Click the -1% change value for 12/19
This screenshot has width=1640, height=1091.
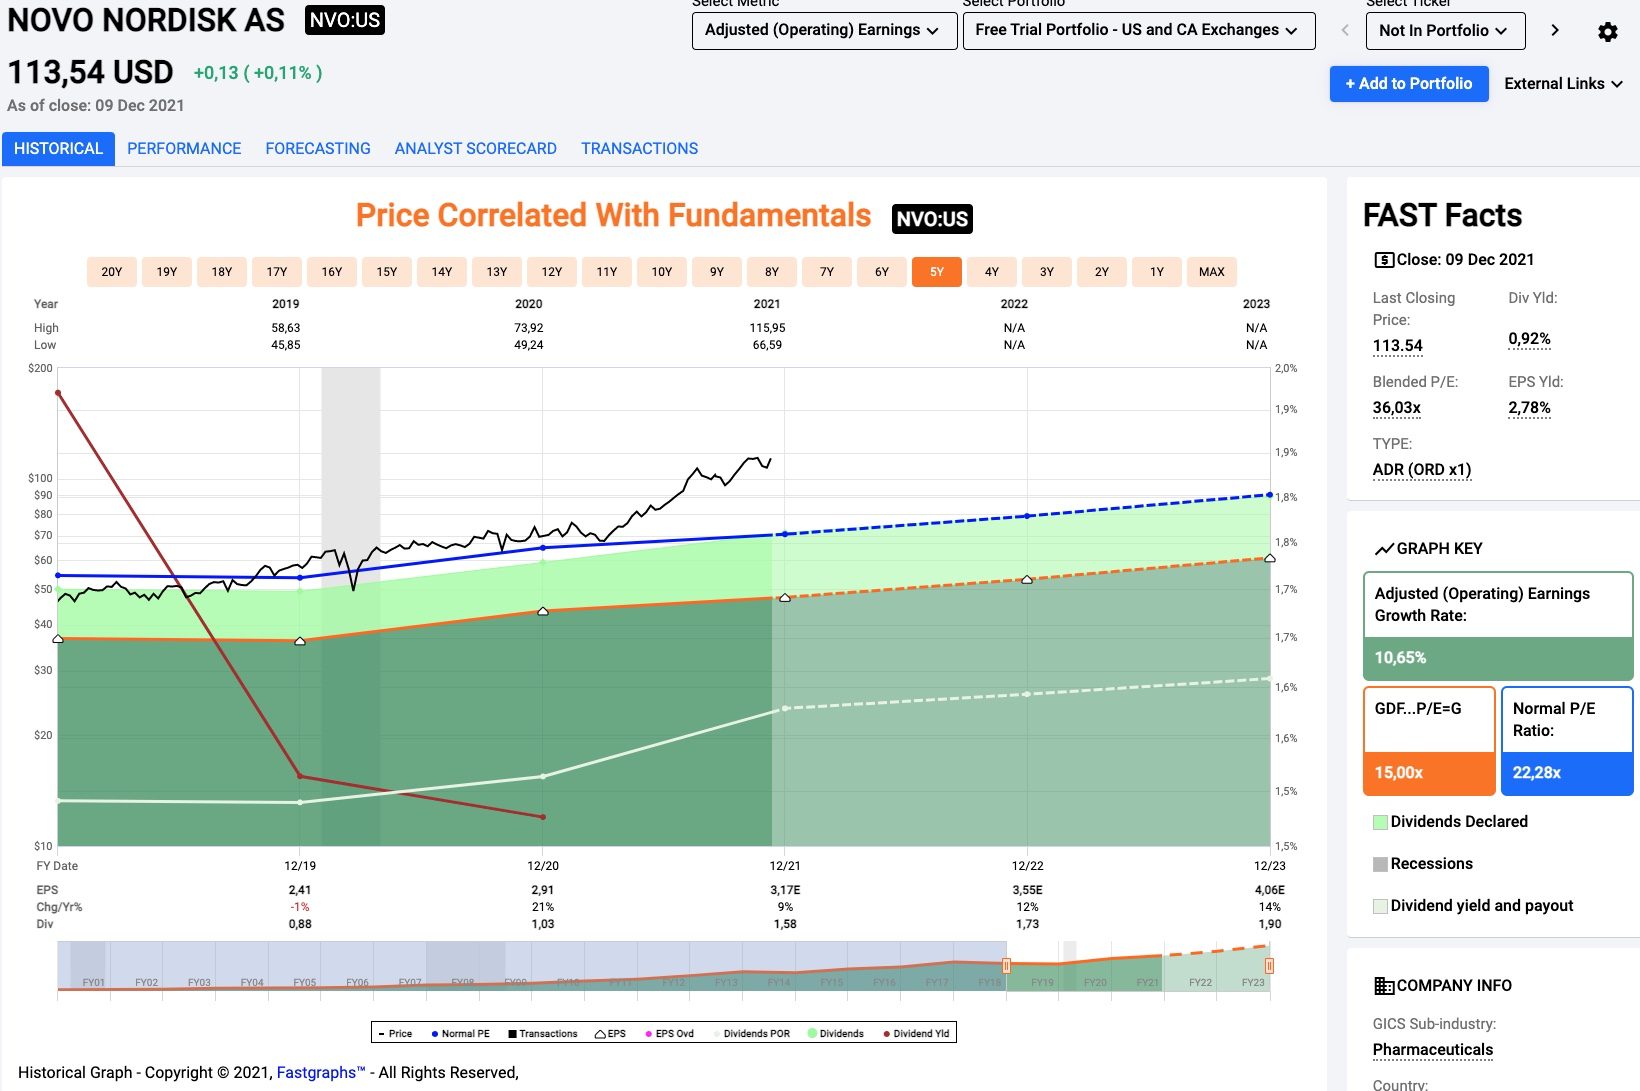[x=300, y=907]
